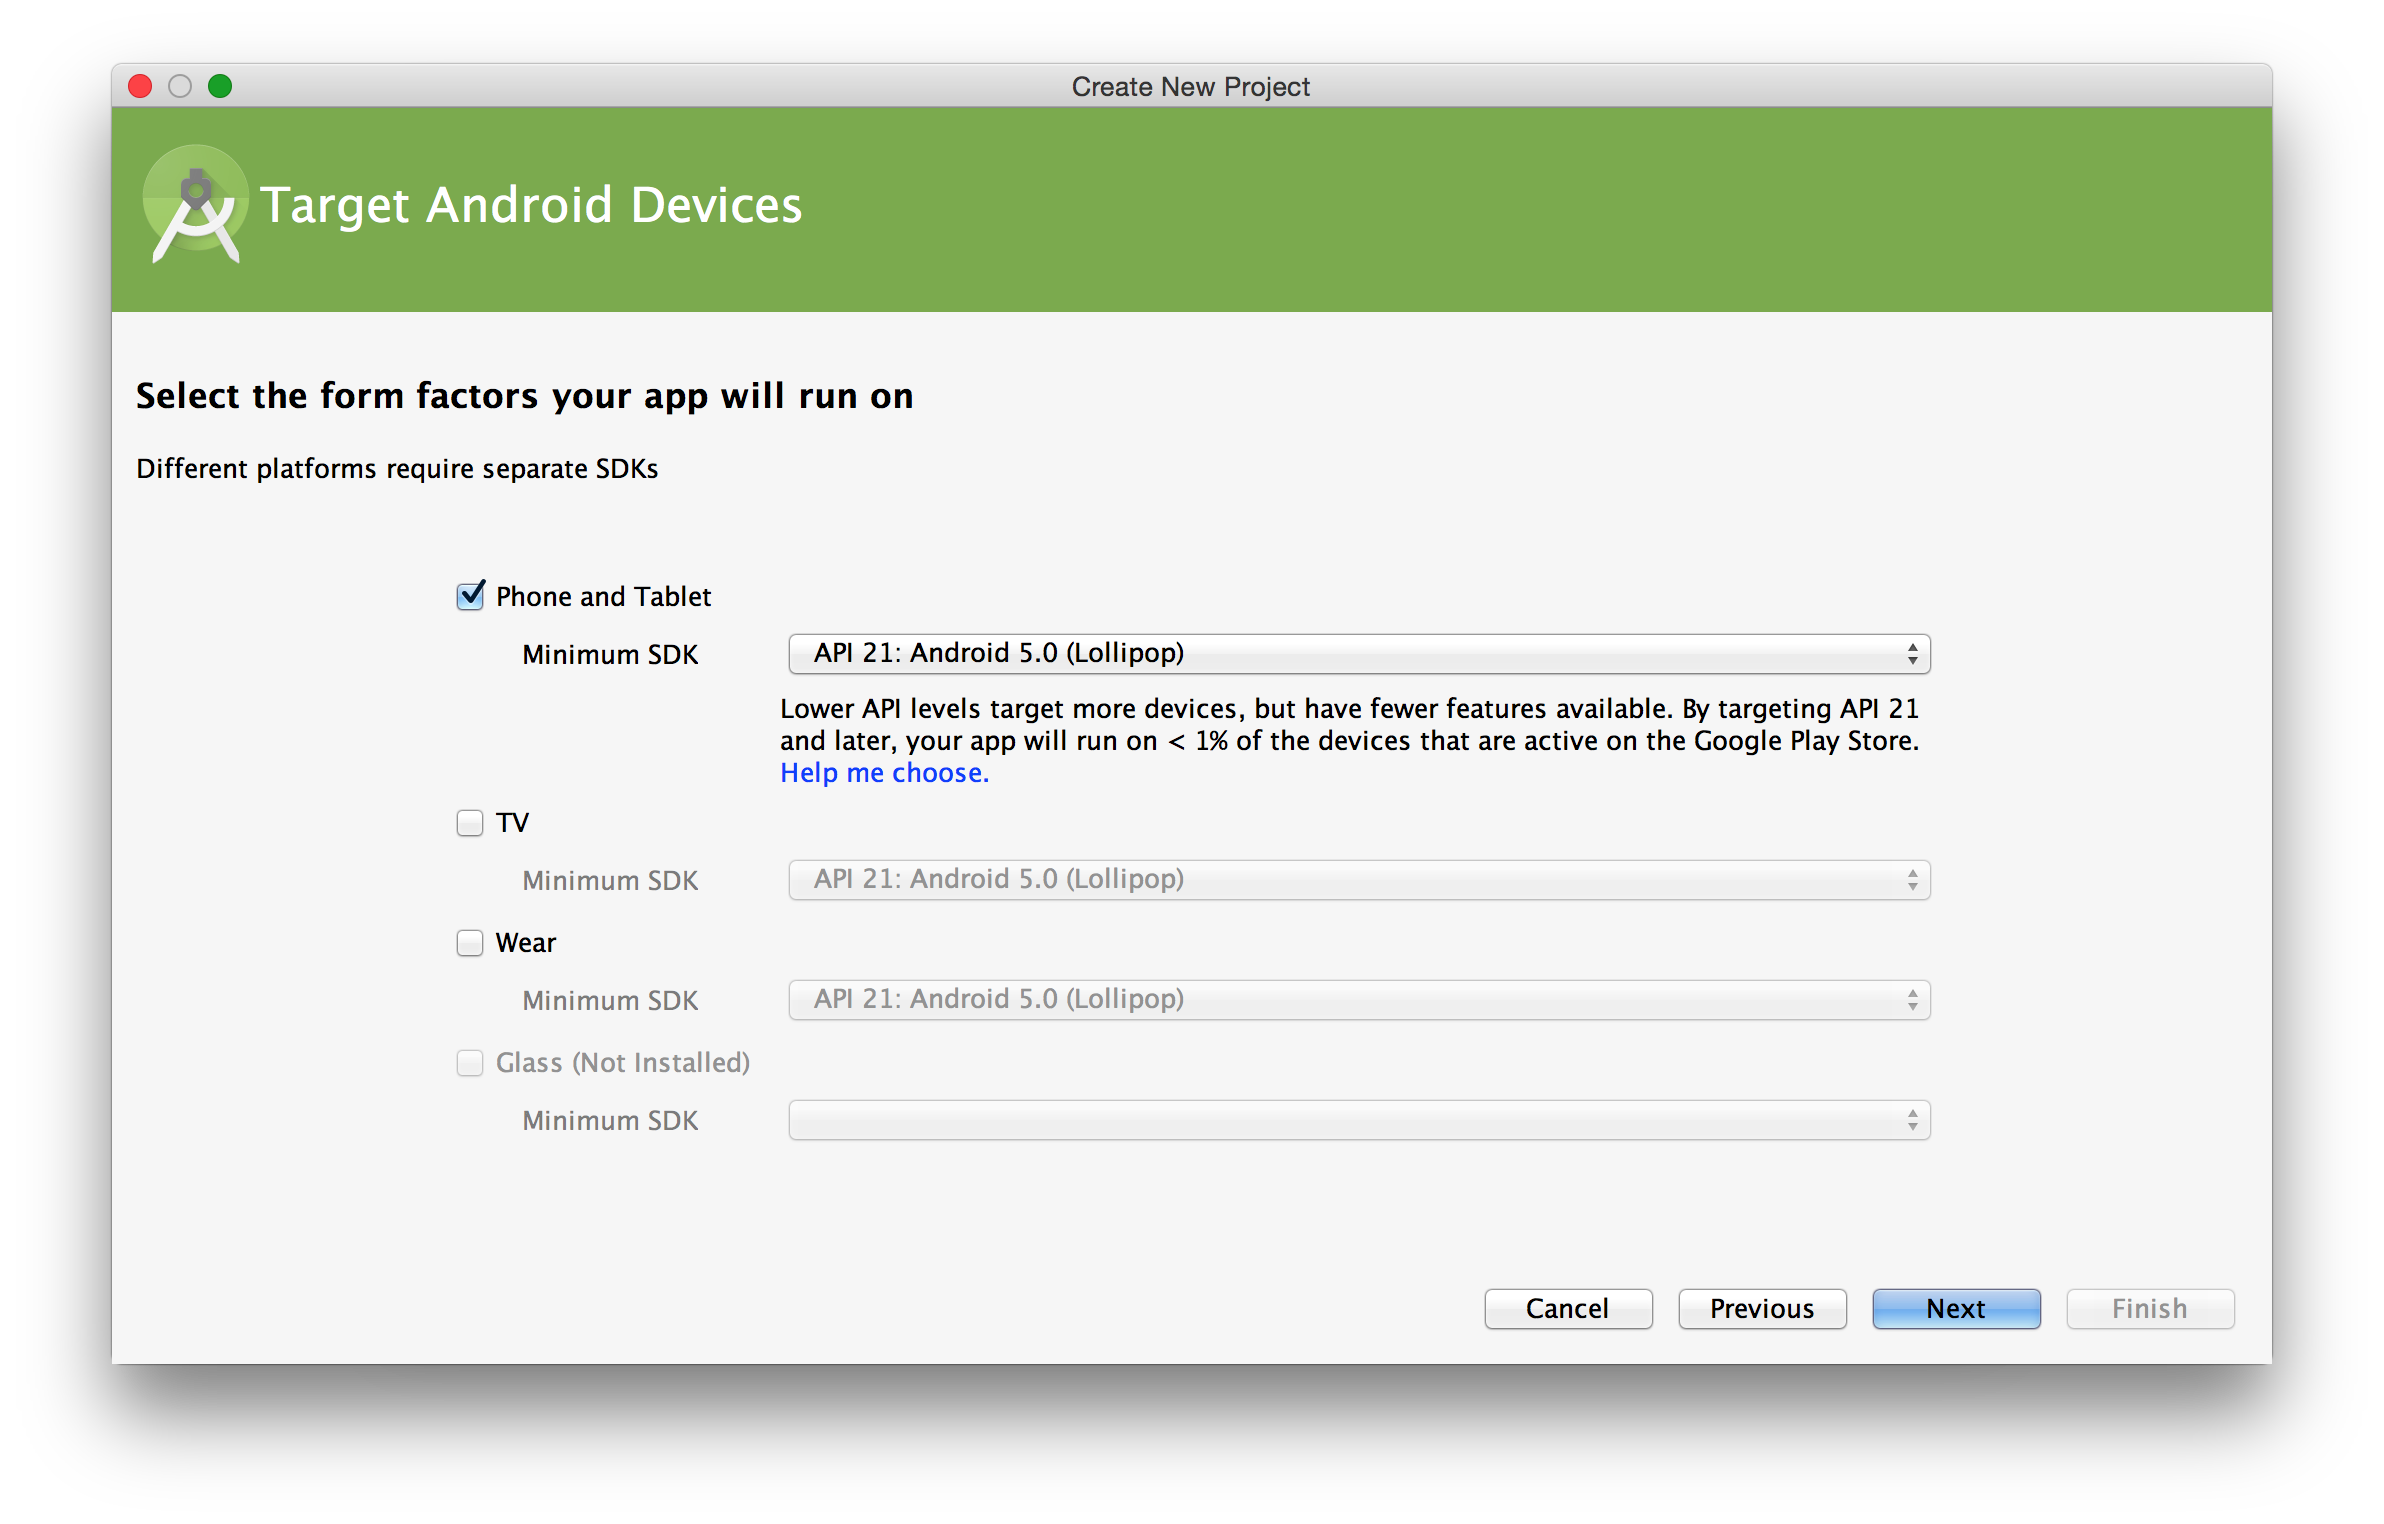Click the Create New Project title bar
Screen dimensions: 2384x1524
[1190, 87]
